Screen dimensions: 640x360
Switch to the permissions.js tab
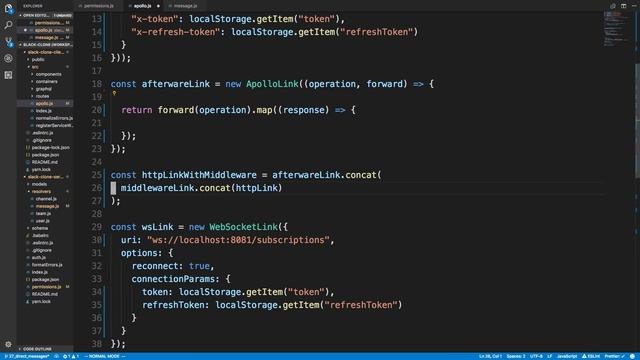coord(98,6)
